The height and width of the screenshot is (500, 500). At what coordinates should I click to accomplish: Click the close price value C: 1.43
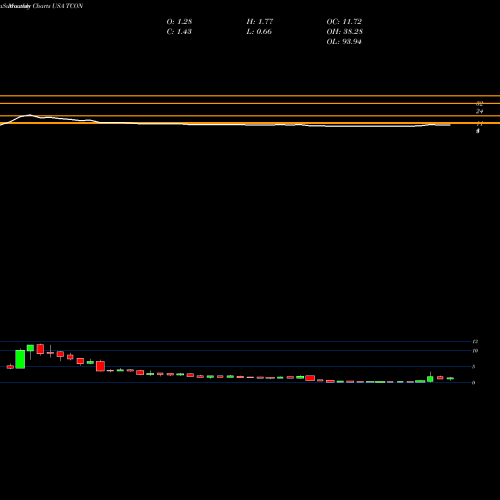pyautogui.click(x=179, y=32)
